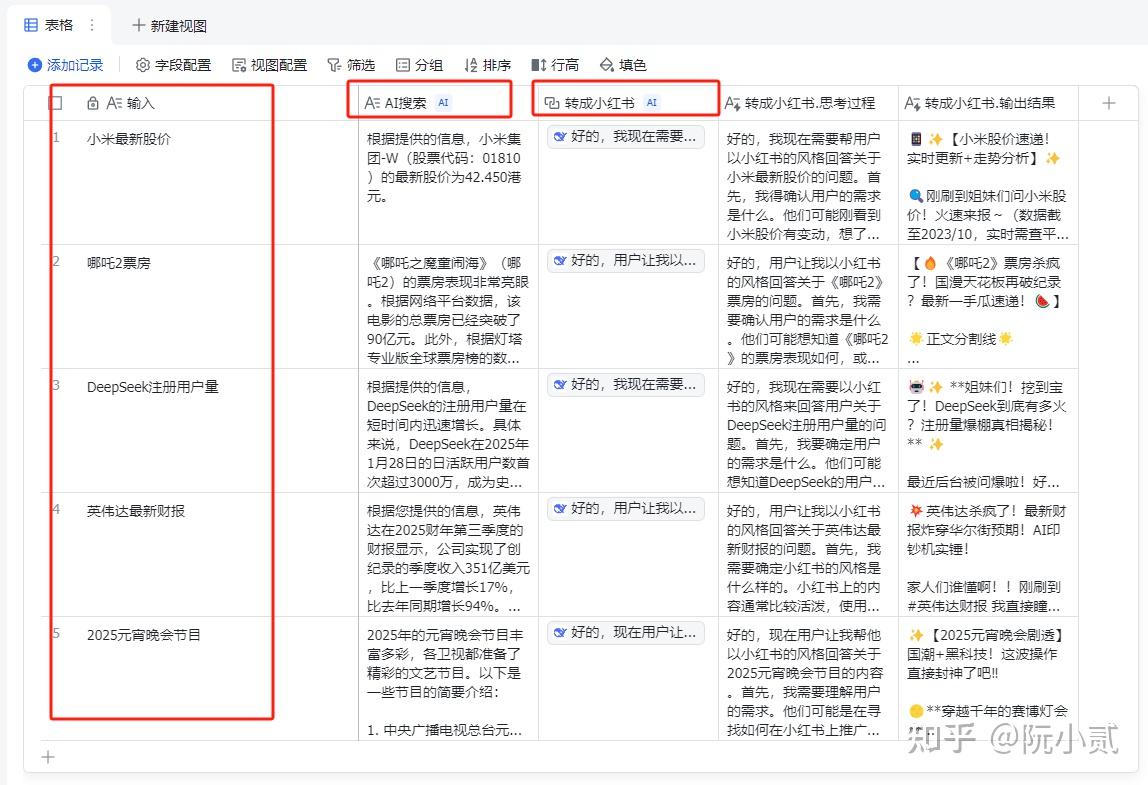1148x785 pixels.
Task: Select 转成小红书.思考过程 column header
Action: (x=808, y=103)
